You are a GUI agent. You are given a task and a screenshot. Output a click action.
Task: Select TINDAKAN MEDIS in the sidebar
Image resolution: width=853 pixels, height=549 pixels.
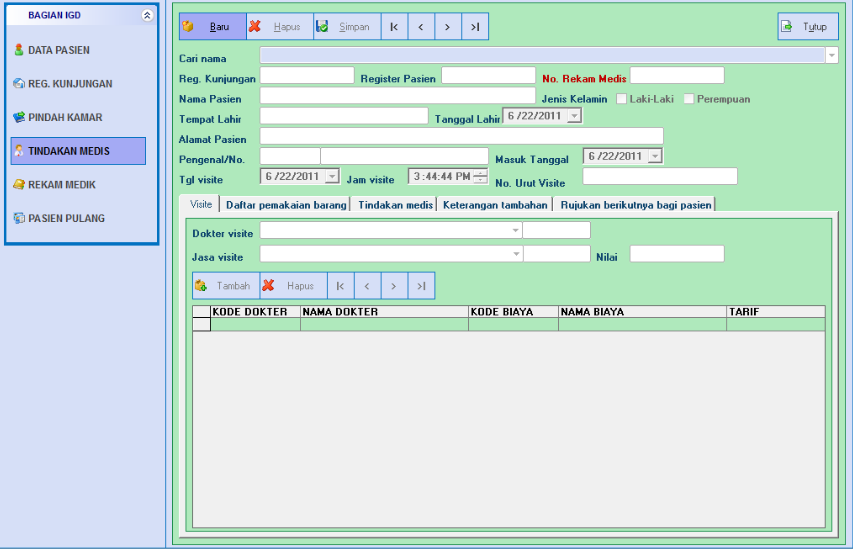[x=78, y=151]
